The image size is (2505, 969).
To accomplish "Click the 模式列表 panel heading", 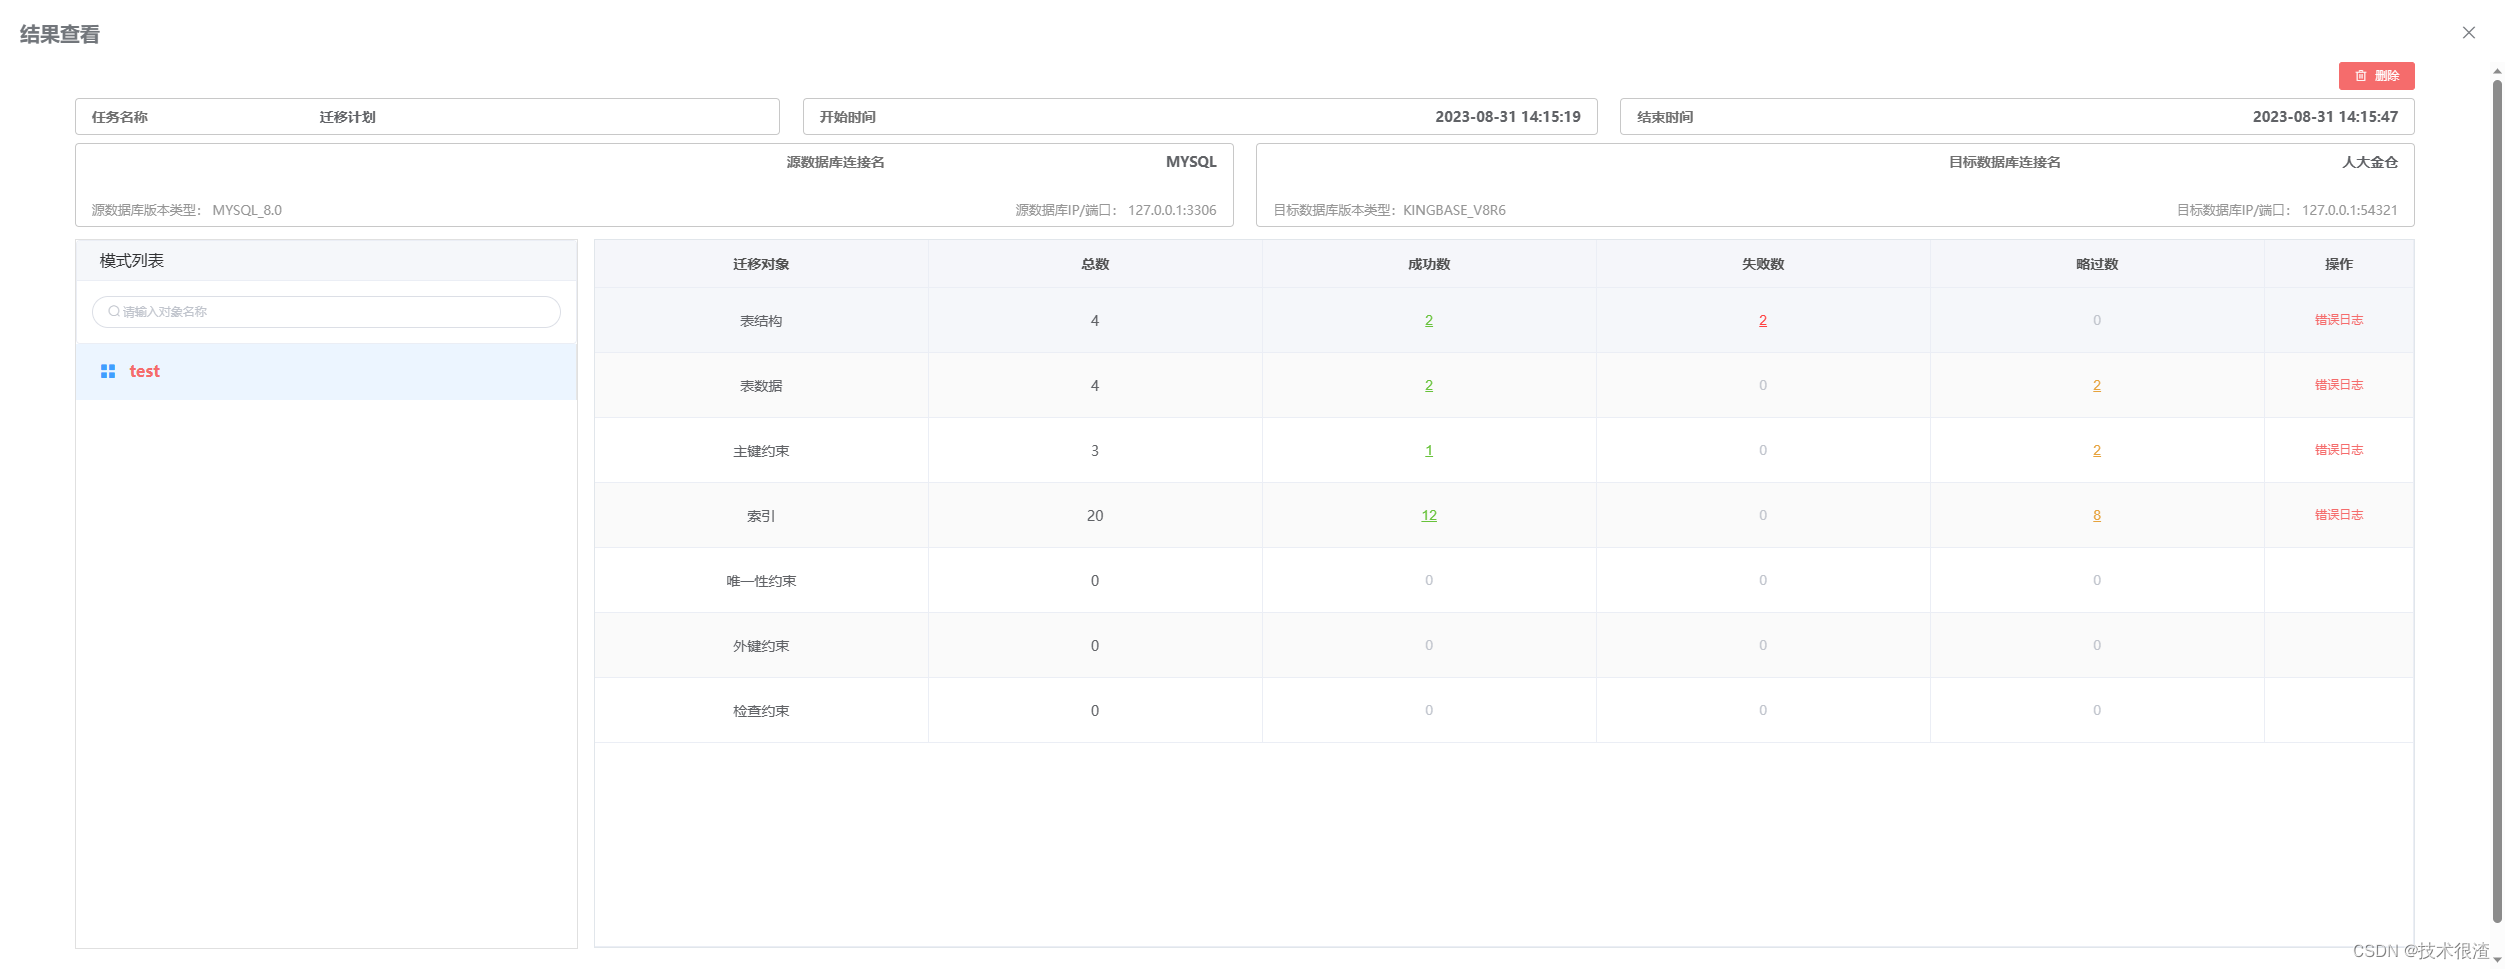I will pyautogui.click(x=132, y=261).
